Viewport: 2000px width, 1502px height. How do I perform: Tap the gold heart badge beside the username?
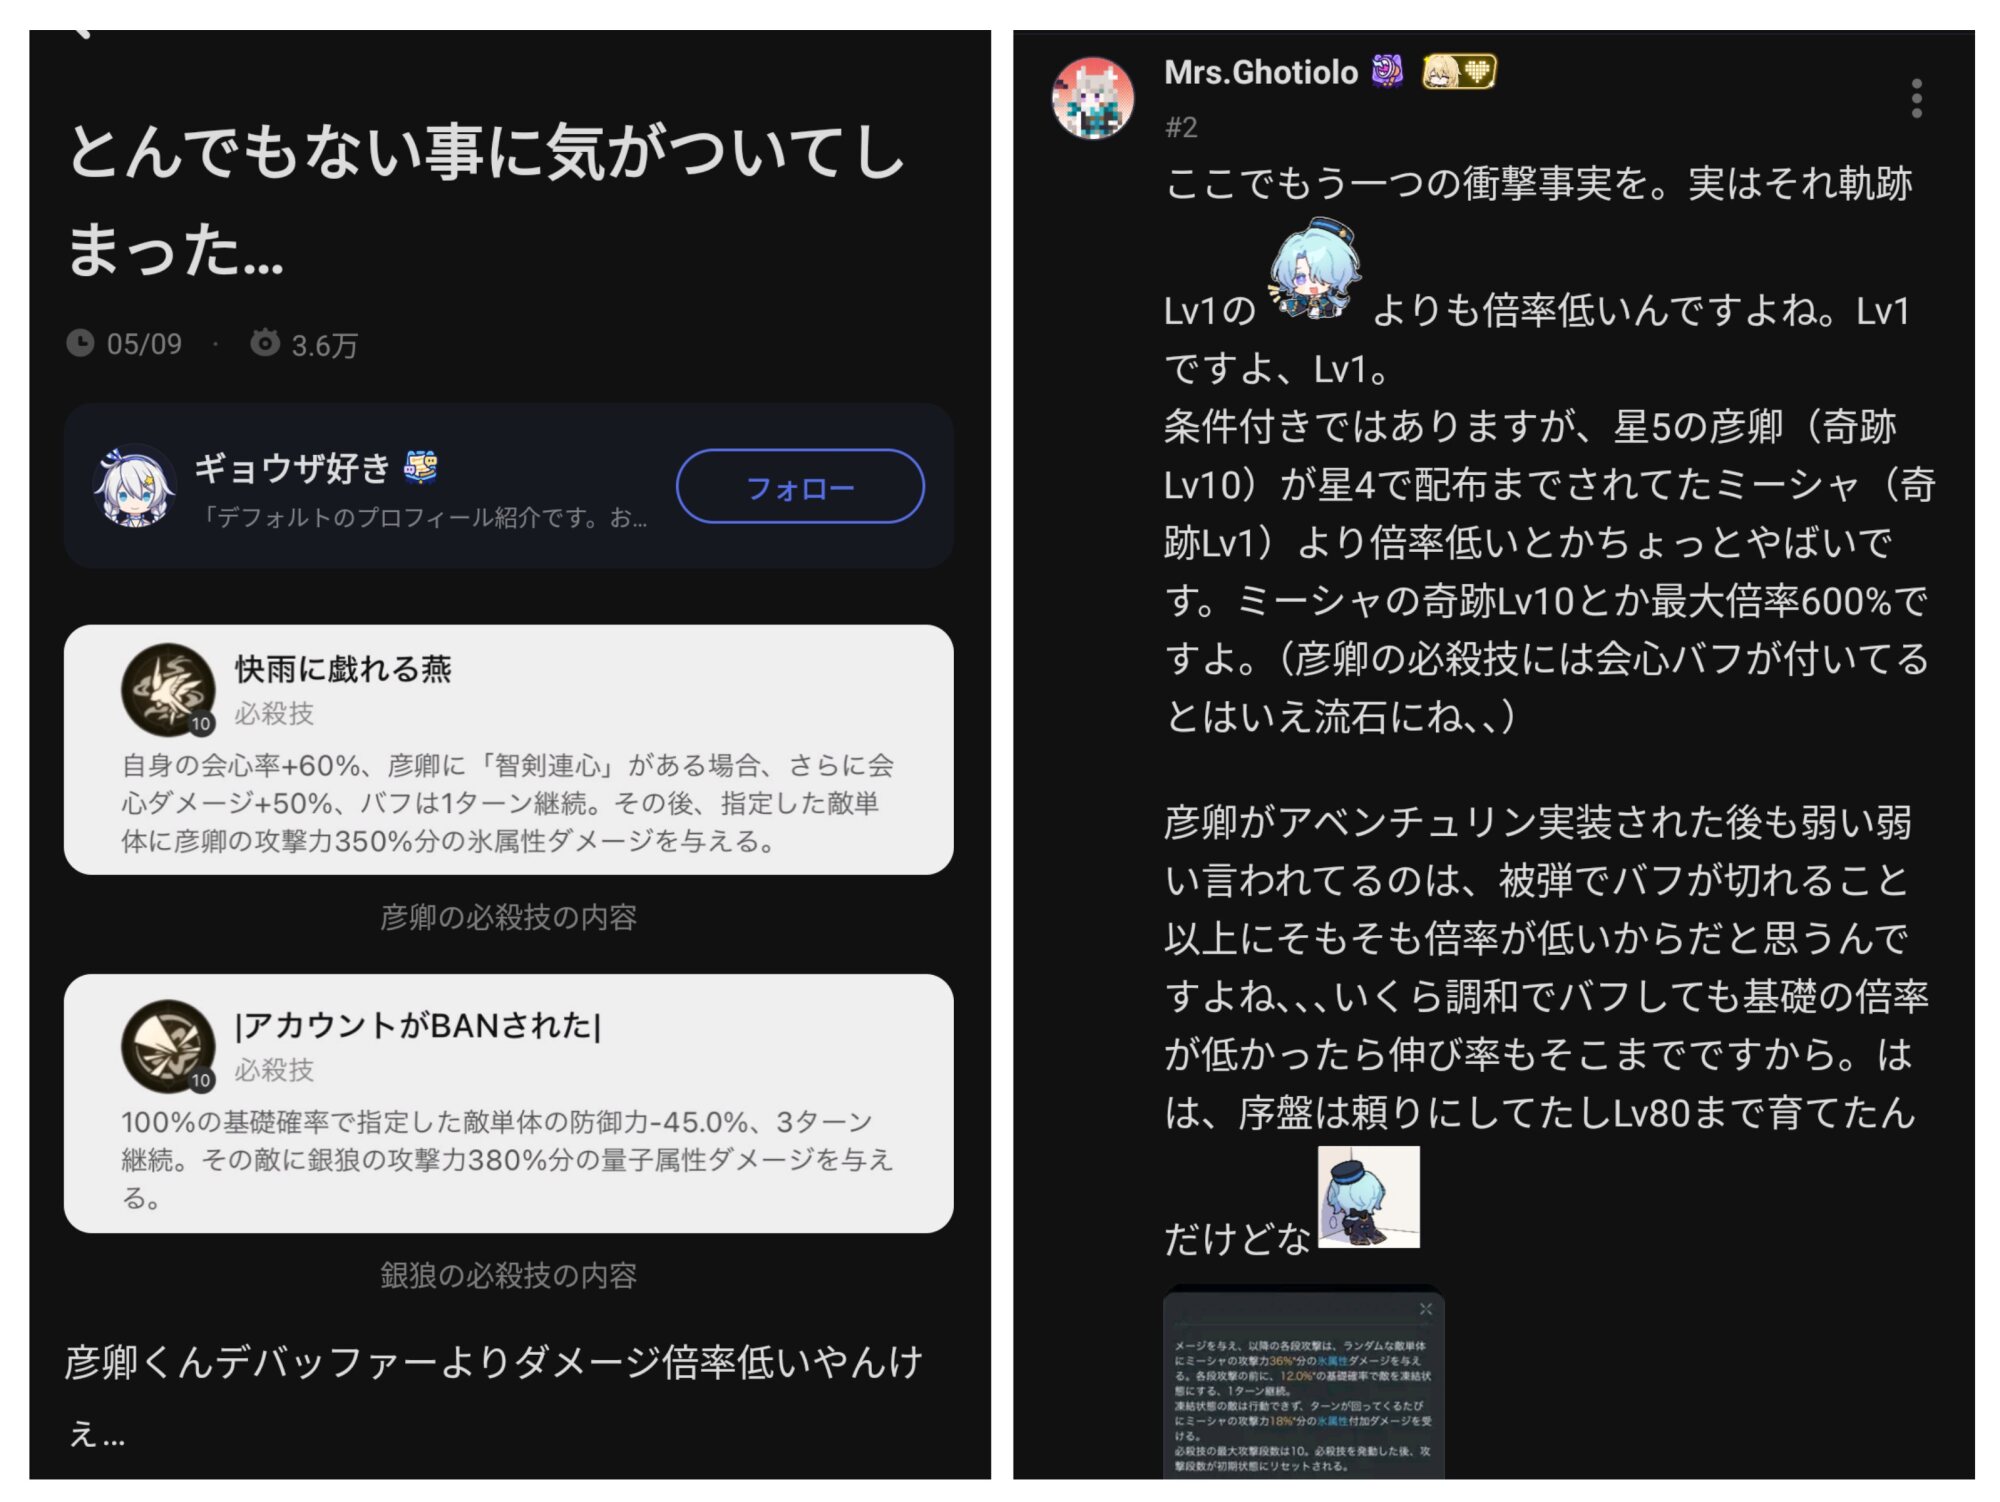click(x=1459, y=71)
